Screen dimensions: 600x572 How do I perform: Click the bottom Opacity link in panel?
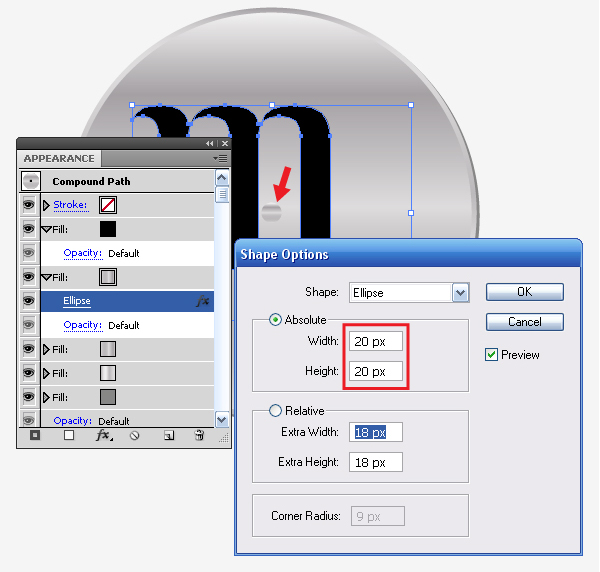[73, 421]
